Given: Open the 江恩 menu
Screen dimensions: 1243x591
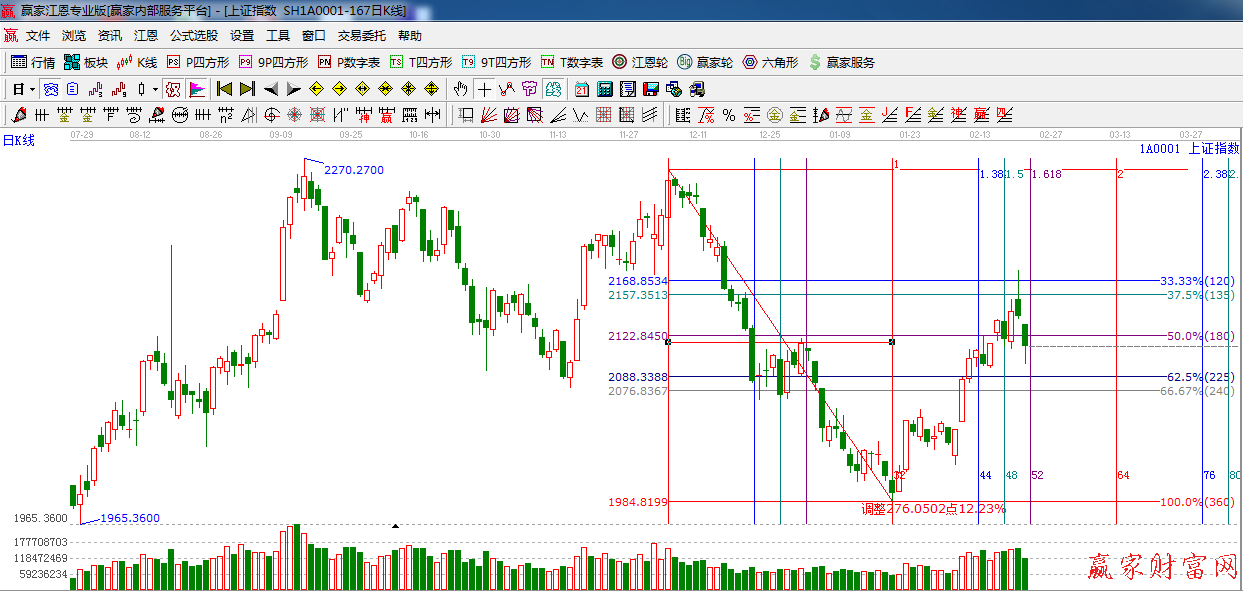Looking at the screenshot, I should point(146,36).
